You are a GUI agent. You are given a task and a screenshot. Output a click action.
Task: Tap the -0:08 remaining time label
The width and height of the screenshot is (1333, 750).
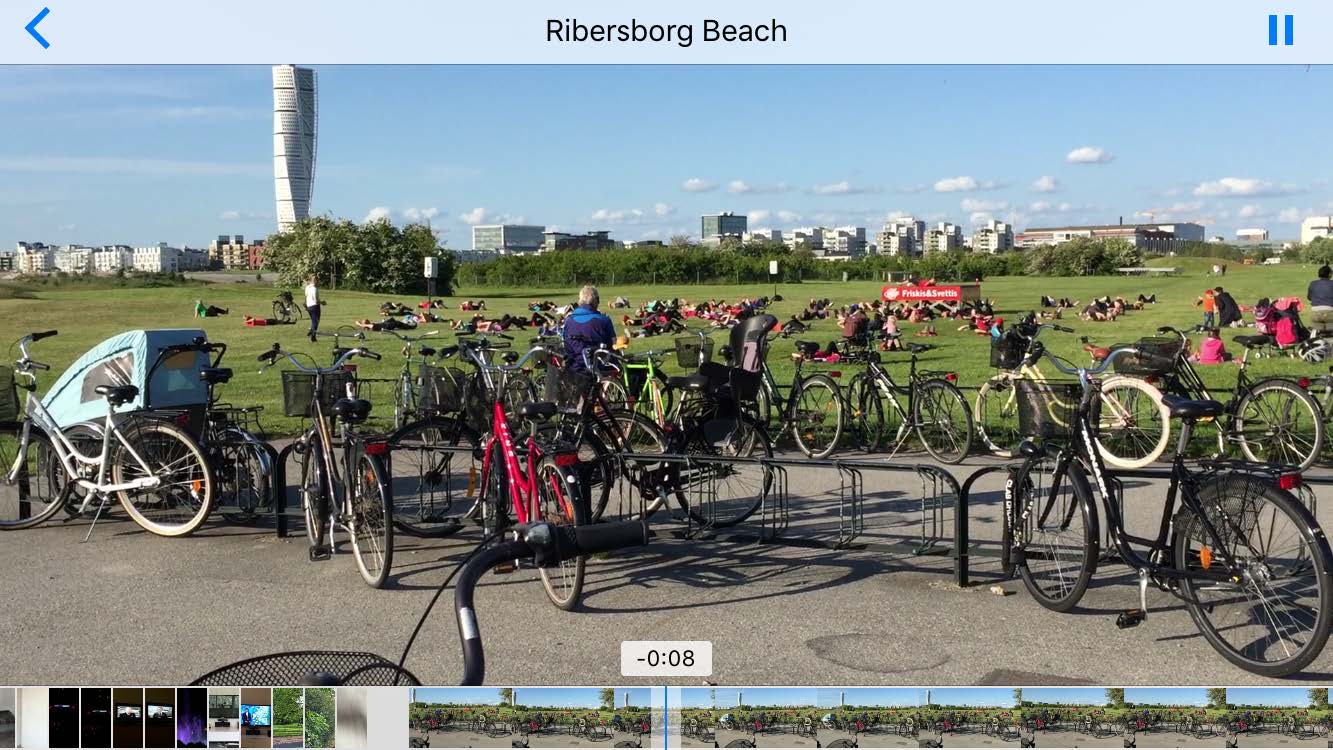[666, 658]
